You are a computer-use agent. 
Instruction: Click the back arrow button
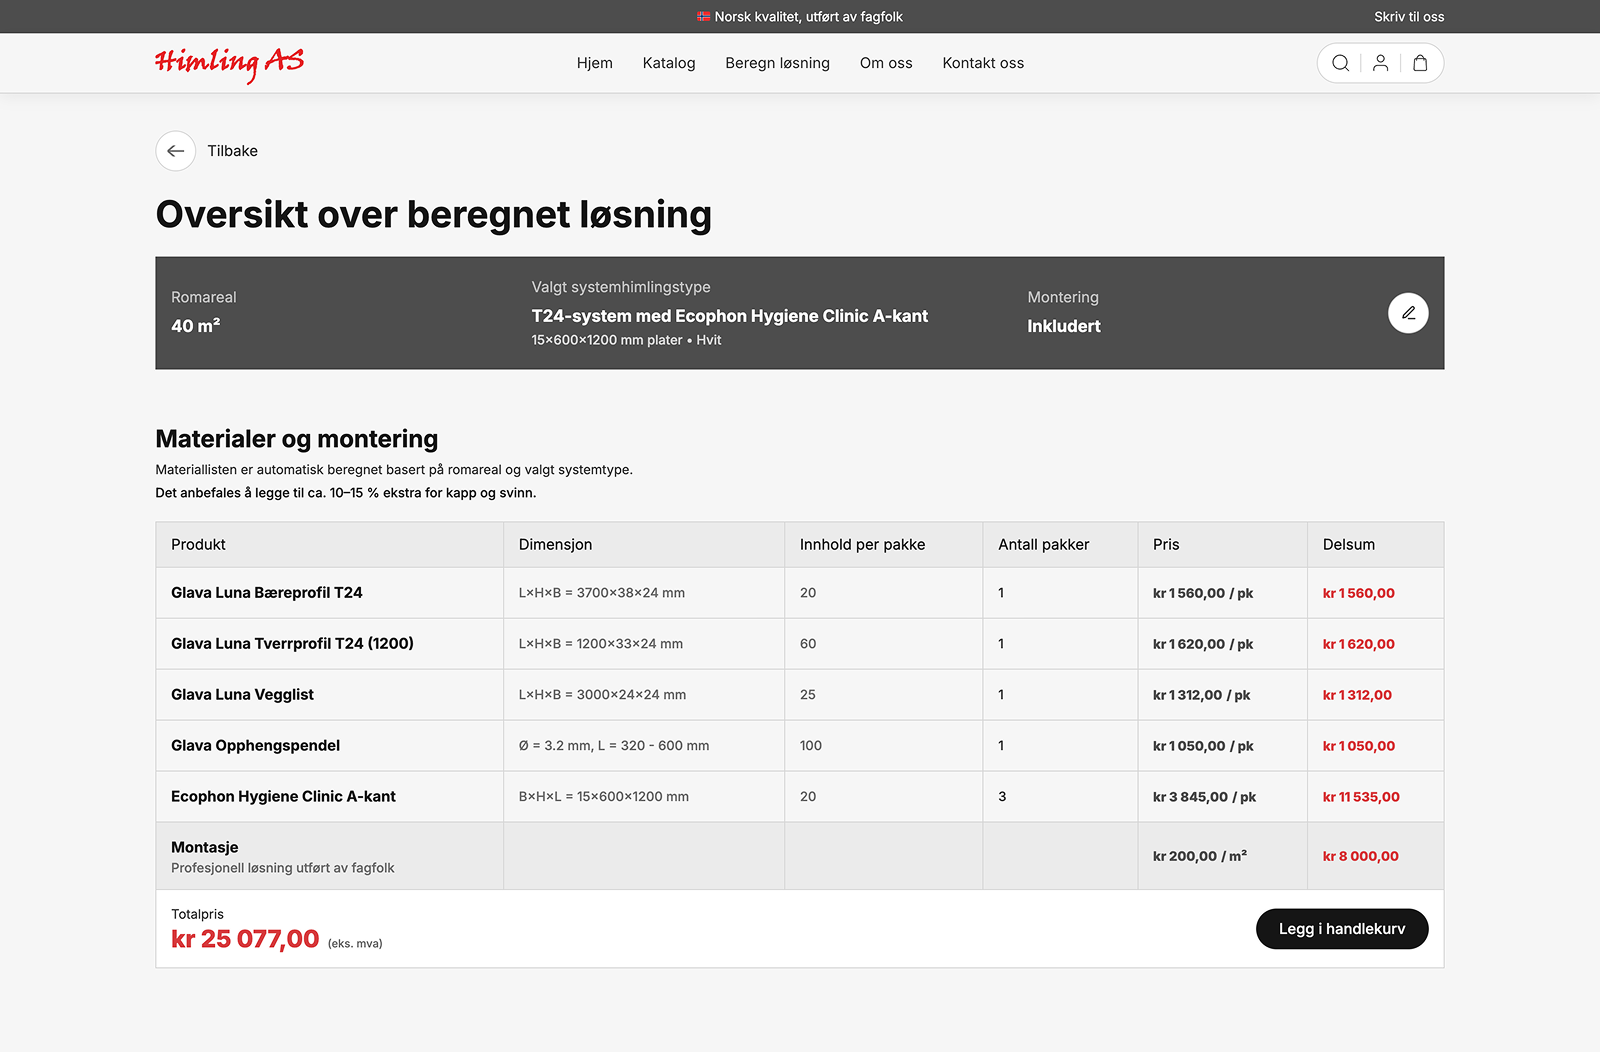(176, 151)
